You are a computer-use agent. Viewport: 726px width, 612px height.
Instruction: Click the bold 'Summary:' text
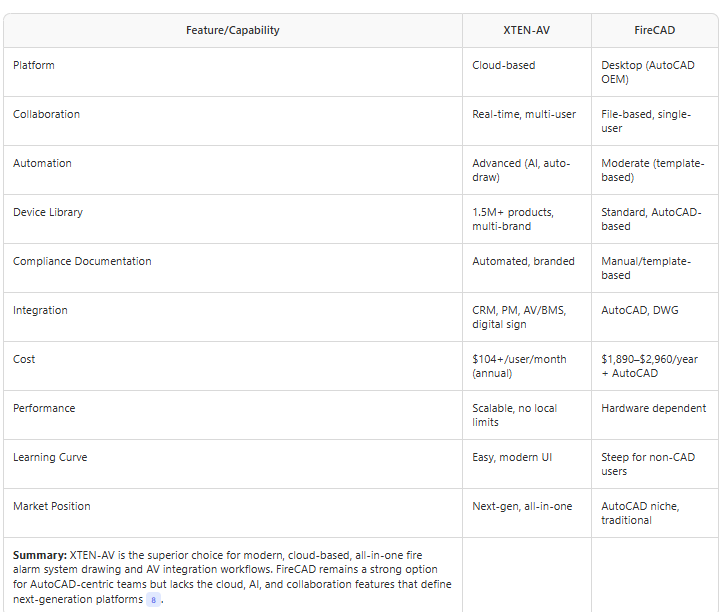(40, 554)
